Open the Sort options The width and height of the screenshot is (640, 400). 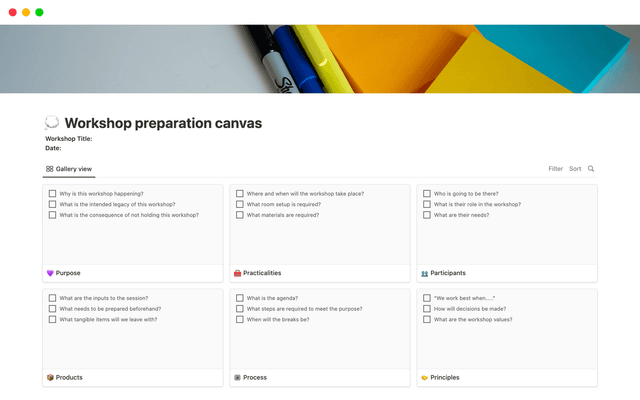[x=575, y=169]
